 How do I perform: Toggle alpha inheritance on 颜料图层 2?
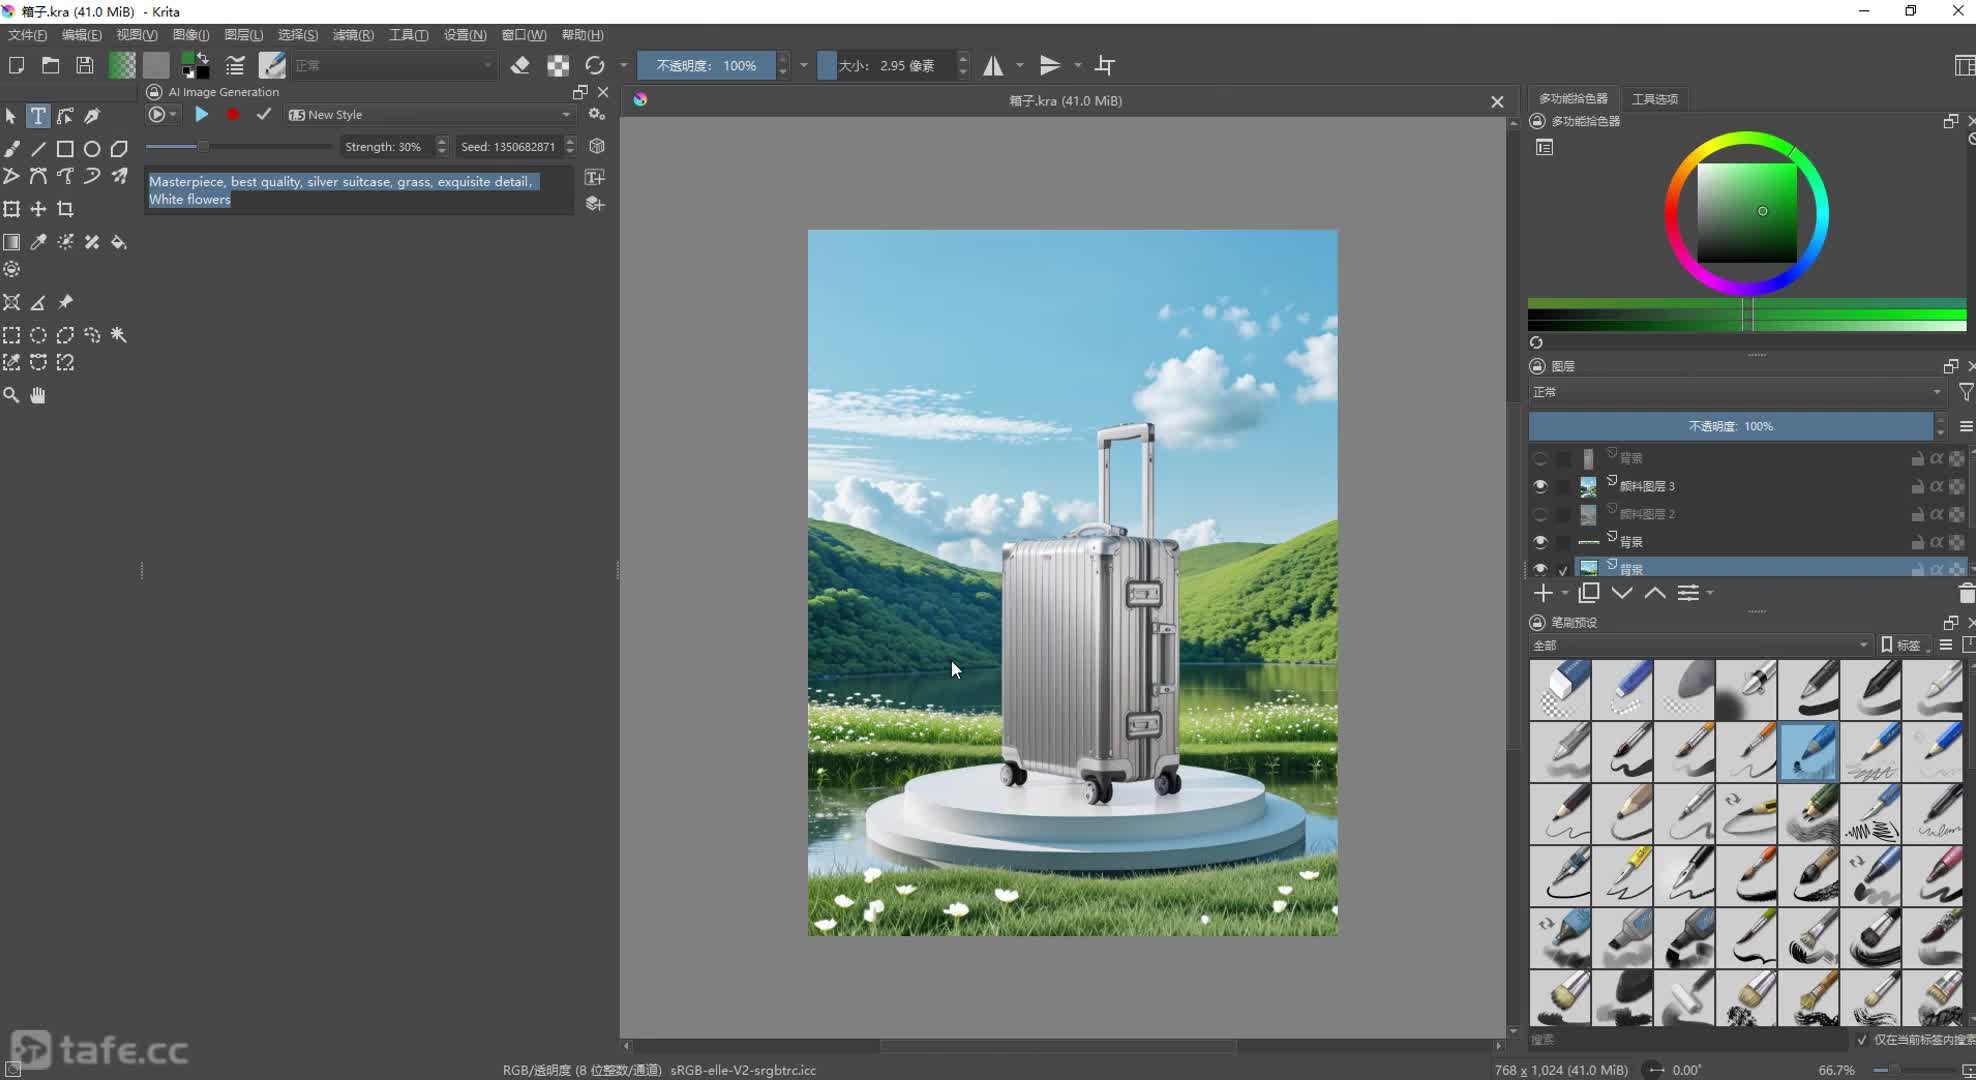click(1937, 514)
